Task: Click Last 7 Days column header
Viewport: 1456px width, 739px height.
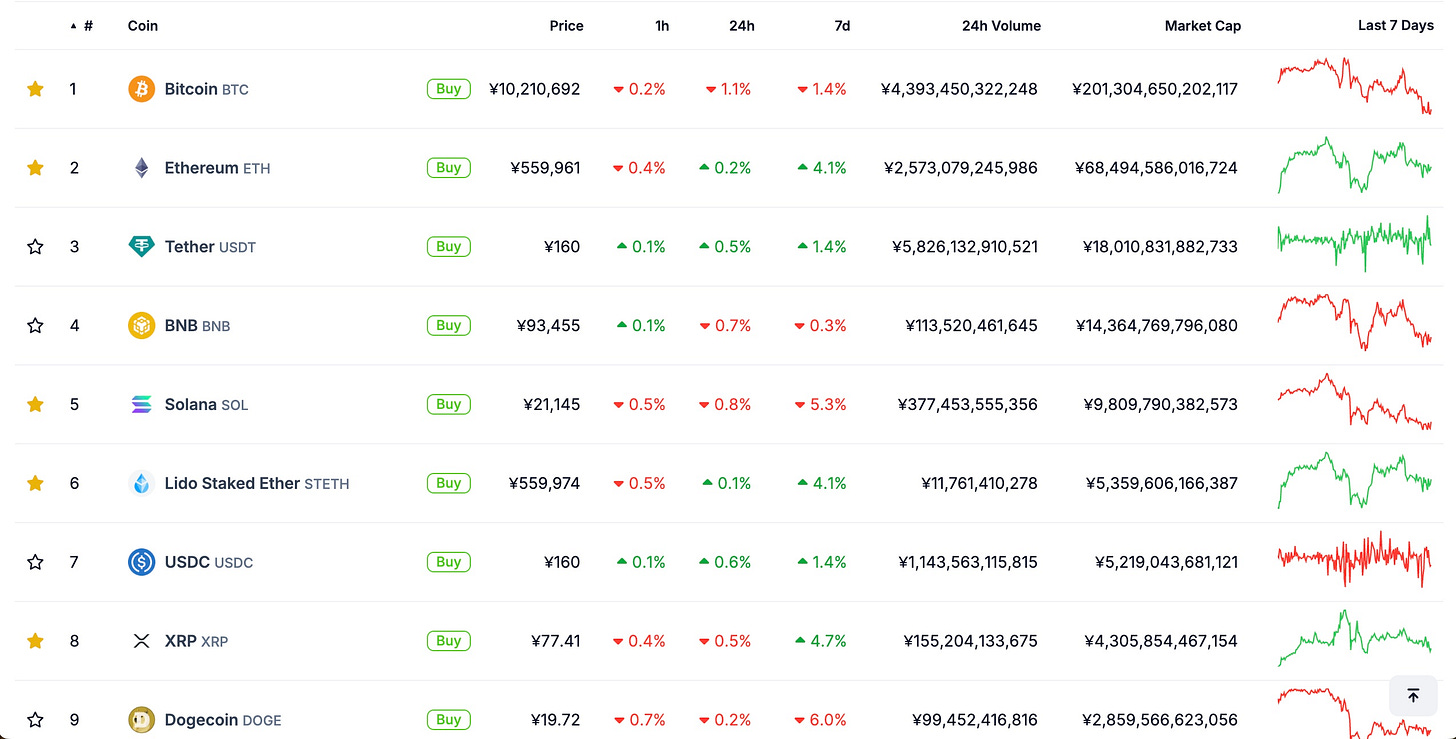Action: point(1396,26)
